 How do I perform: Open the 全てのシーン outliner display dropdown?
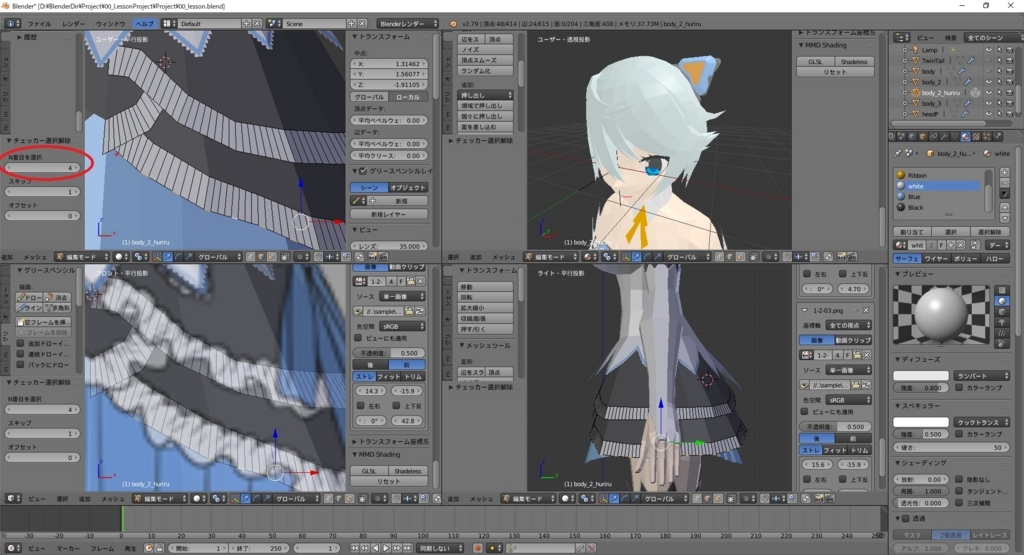[x=993, y=38]
